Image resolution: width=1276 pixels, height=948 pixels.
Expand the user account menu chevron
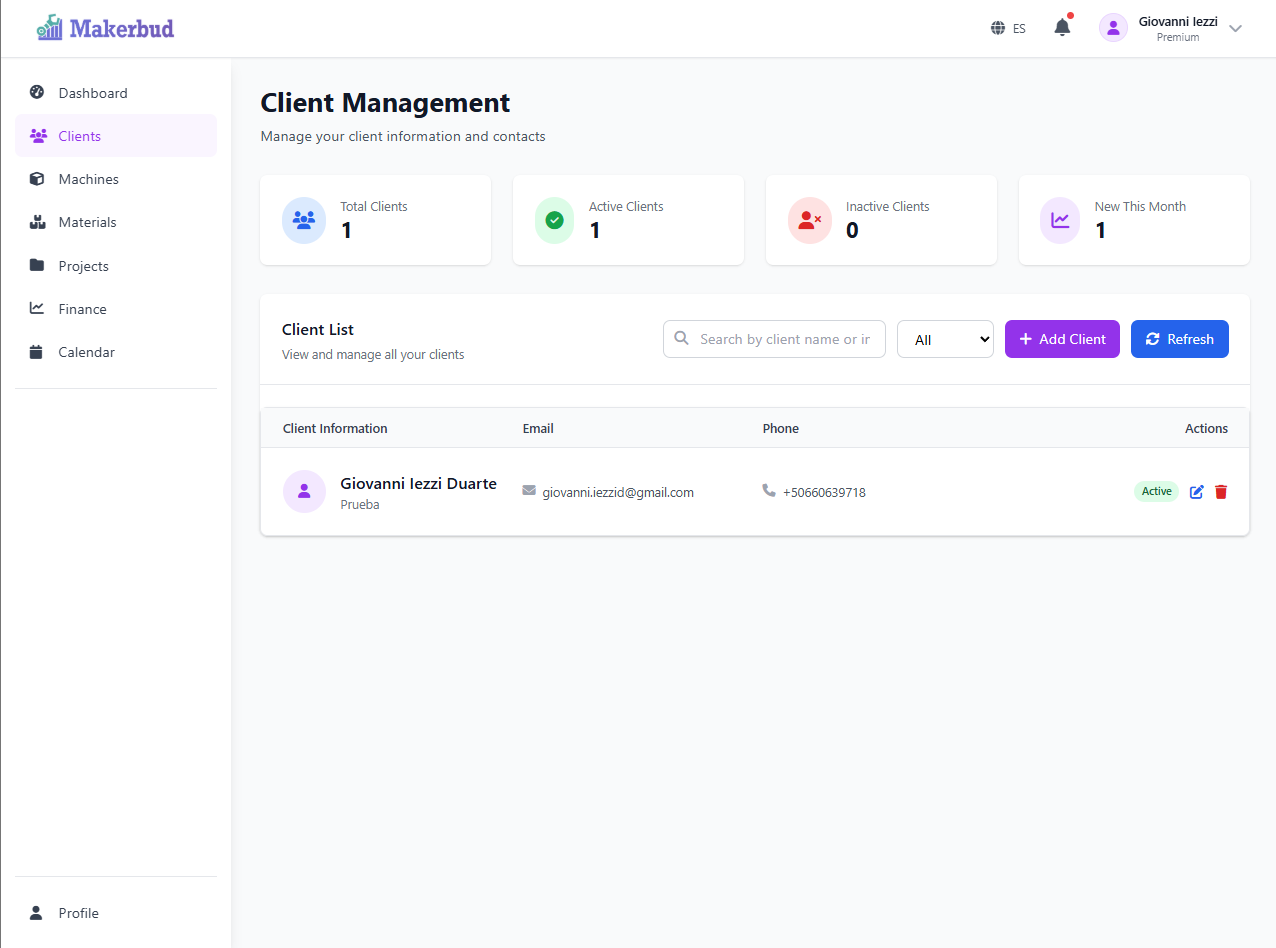pyautogui.click(x=1236, y=28)
